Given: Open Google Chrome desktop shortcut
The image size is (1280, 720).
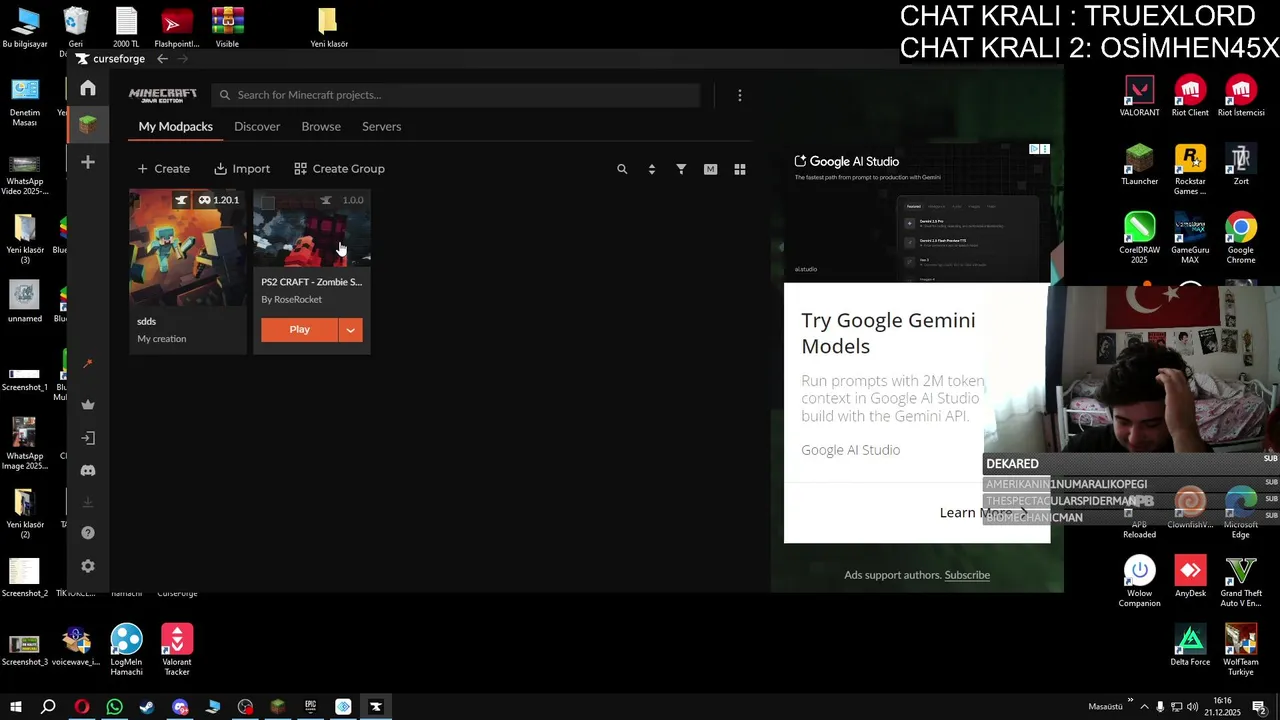Looking at the screenshot, I should point(1241,239).
